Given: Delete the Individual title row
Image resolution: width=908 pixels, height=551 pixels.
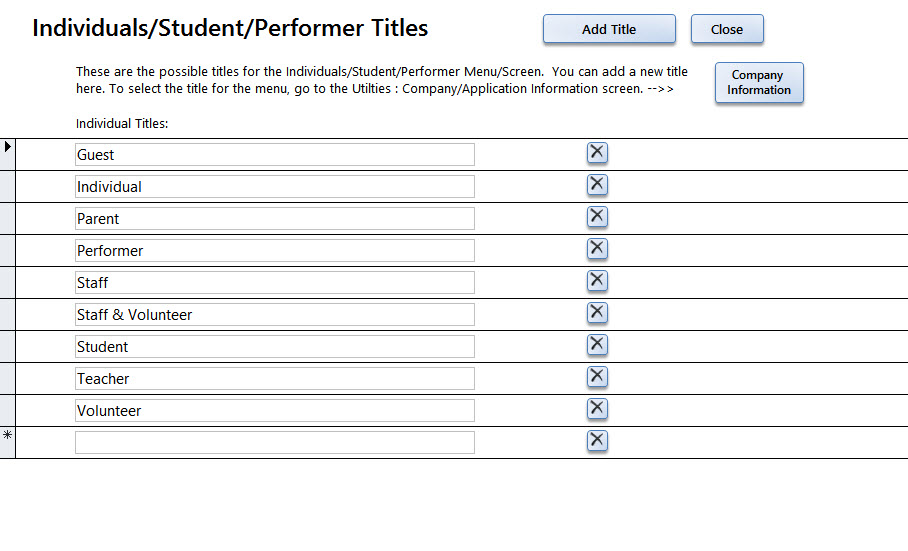Looking at the screenshot, I should [x=597, y=185].
